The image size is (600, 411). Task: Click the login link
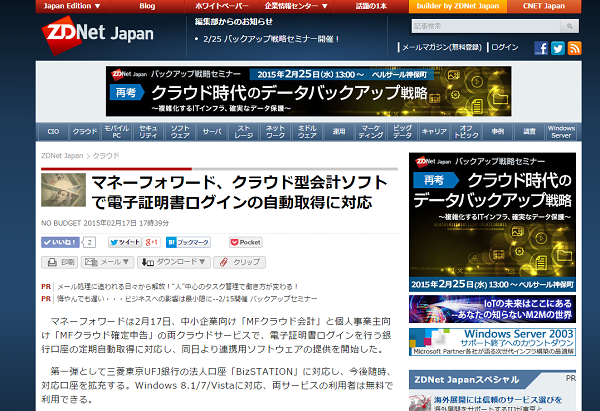(505, 47)
